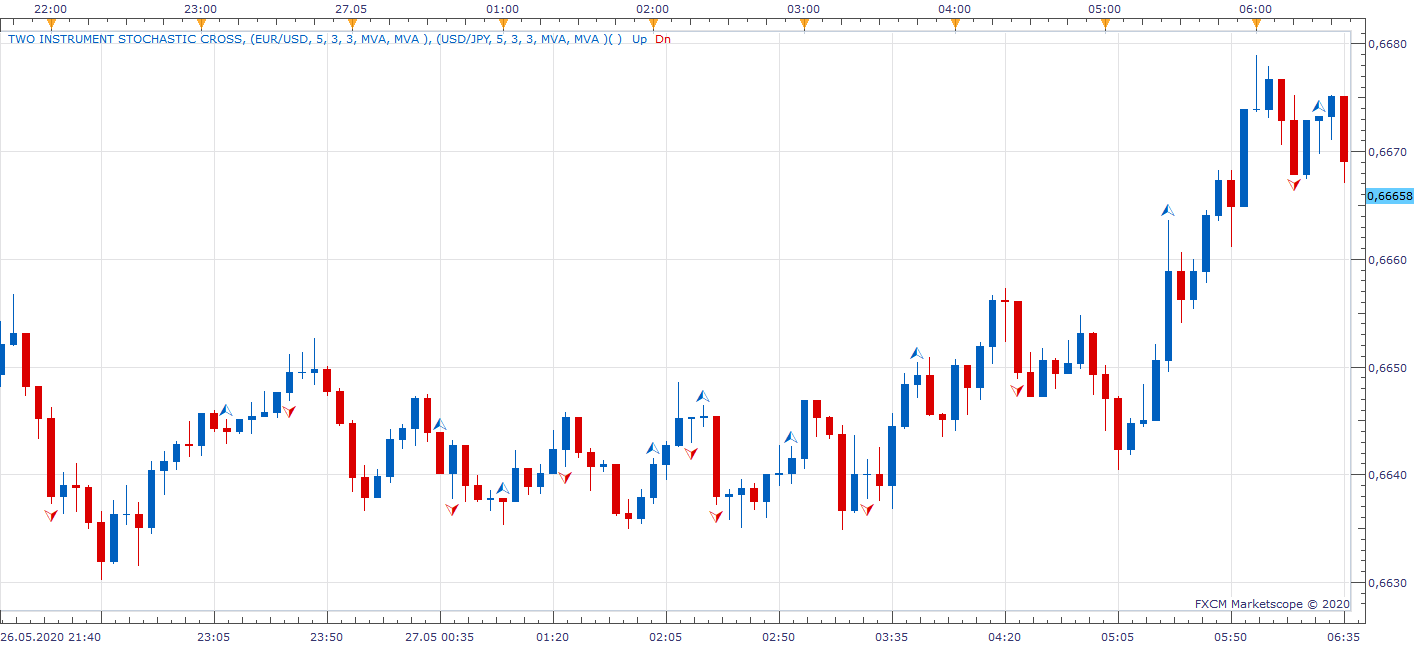Click the blue Up signal arrow around 23:10

[226, 410]
